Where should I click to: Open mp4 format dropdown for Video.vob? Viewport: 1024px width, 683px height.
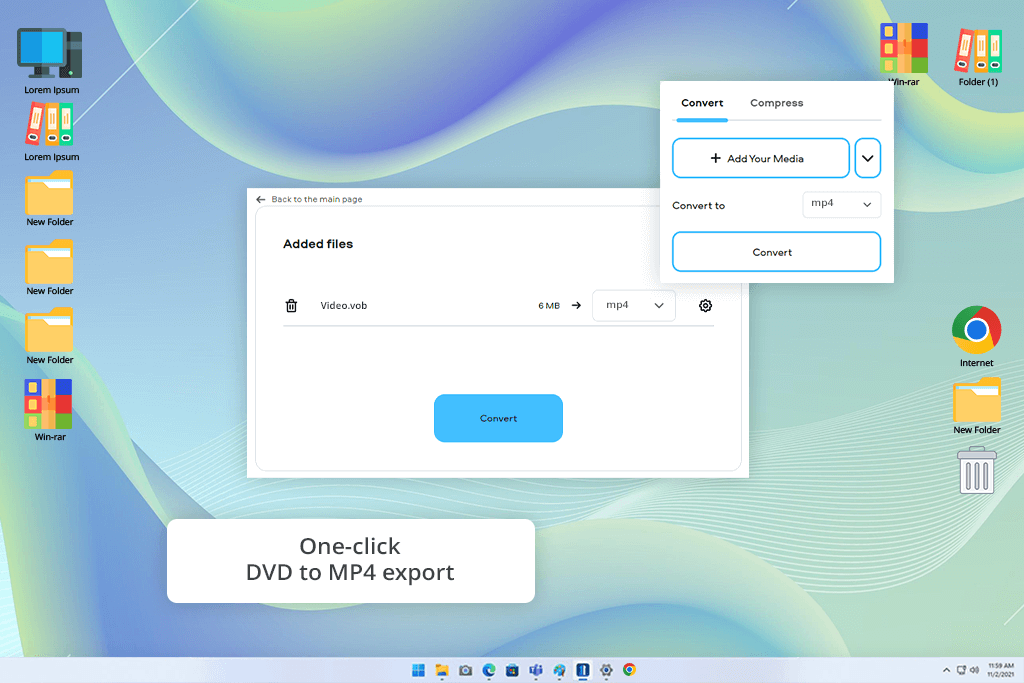point(633,305)
